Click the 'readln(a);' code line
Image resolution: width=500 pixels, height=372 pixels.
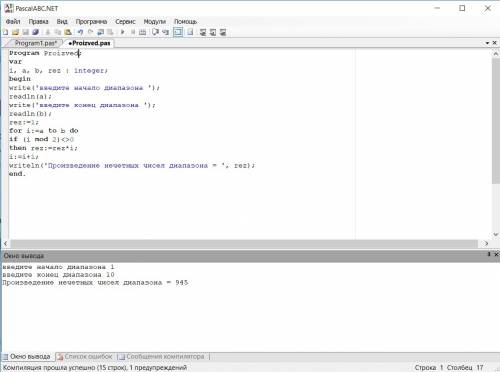coord(30,96)
